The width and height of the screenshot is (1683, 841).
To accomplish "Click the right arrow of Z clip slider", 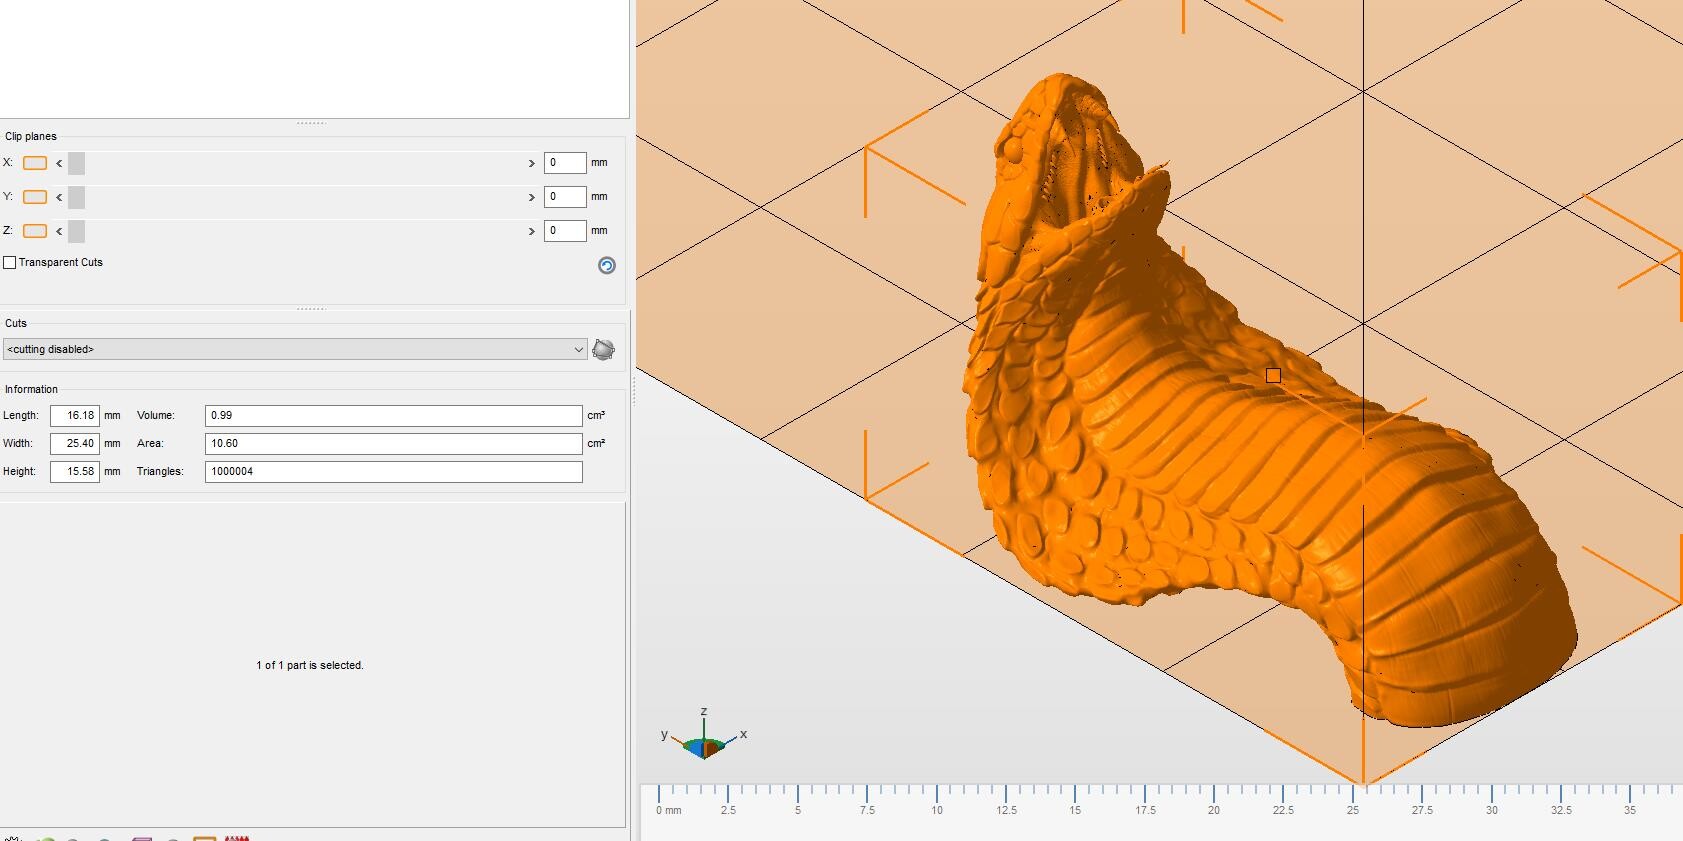I will [x=531, y=231].
